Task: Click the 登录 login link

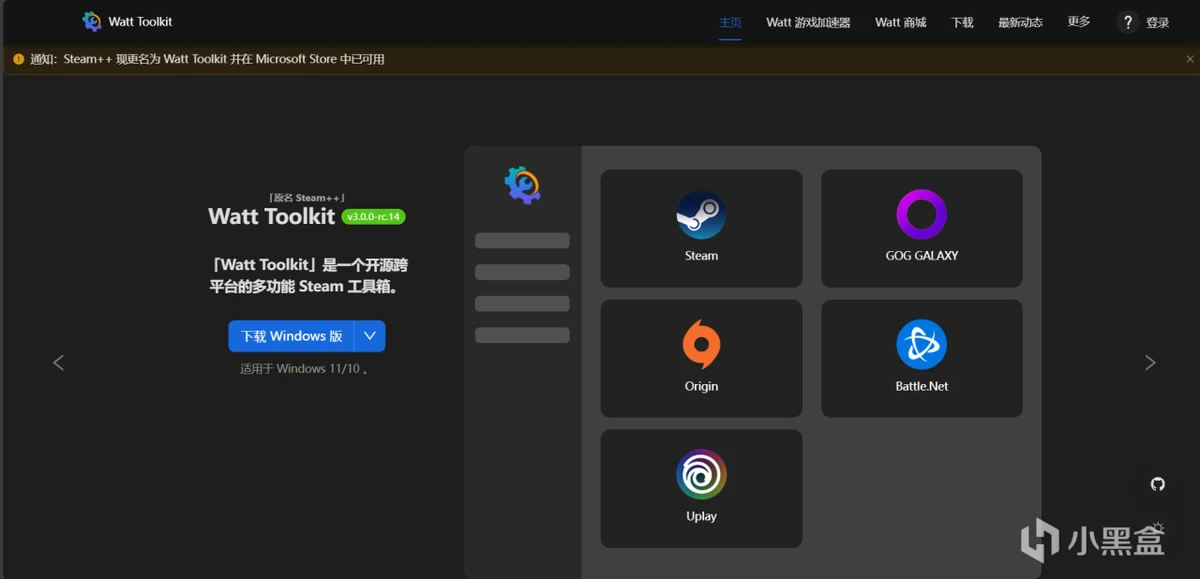Action: point(1157,22)
